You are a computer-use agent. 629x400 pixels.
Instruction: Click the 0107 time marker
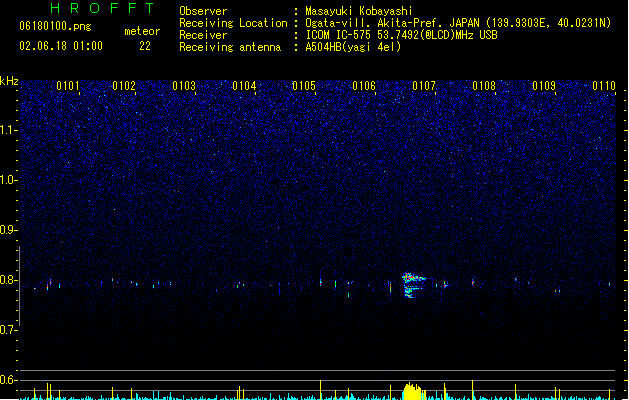click(x=424, y=86)
